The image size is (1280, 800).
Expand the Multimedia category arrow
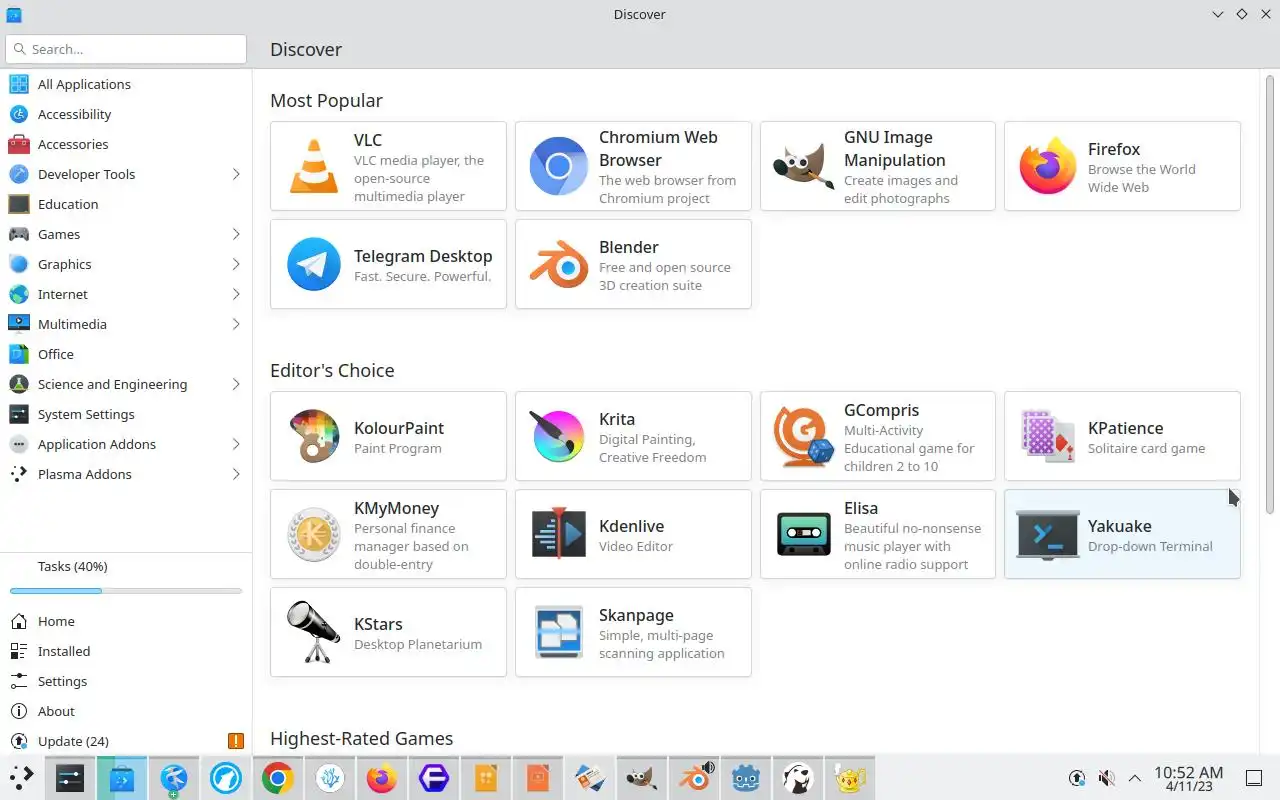(236, 324)
